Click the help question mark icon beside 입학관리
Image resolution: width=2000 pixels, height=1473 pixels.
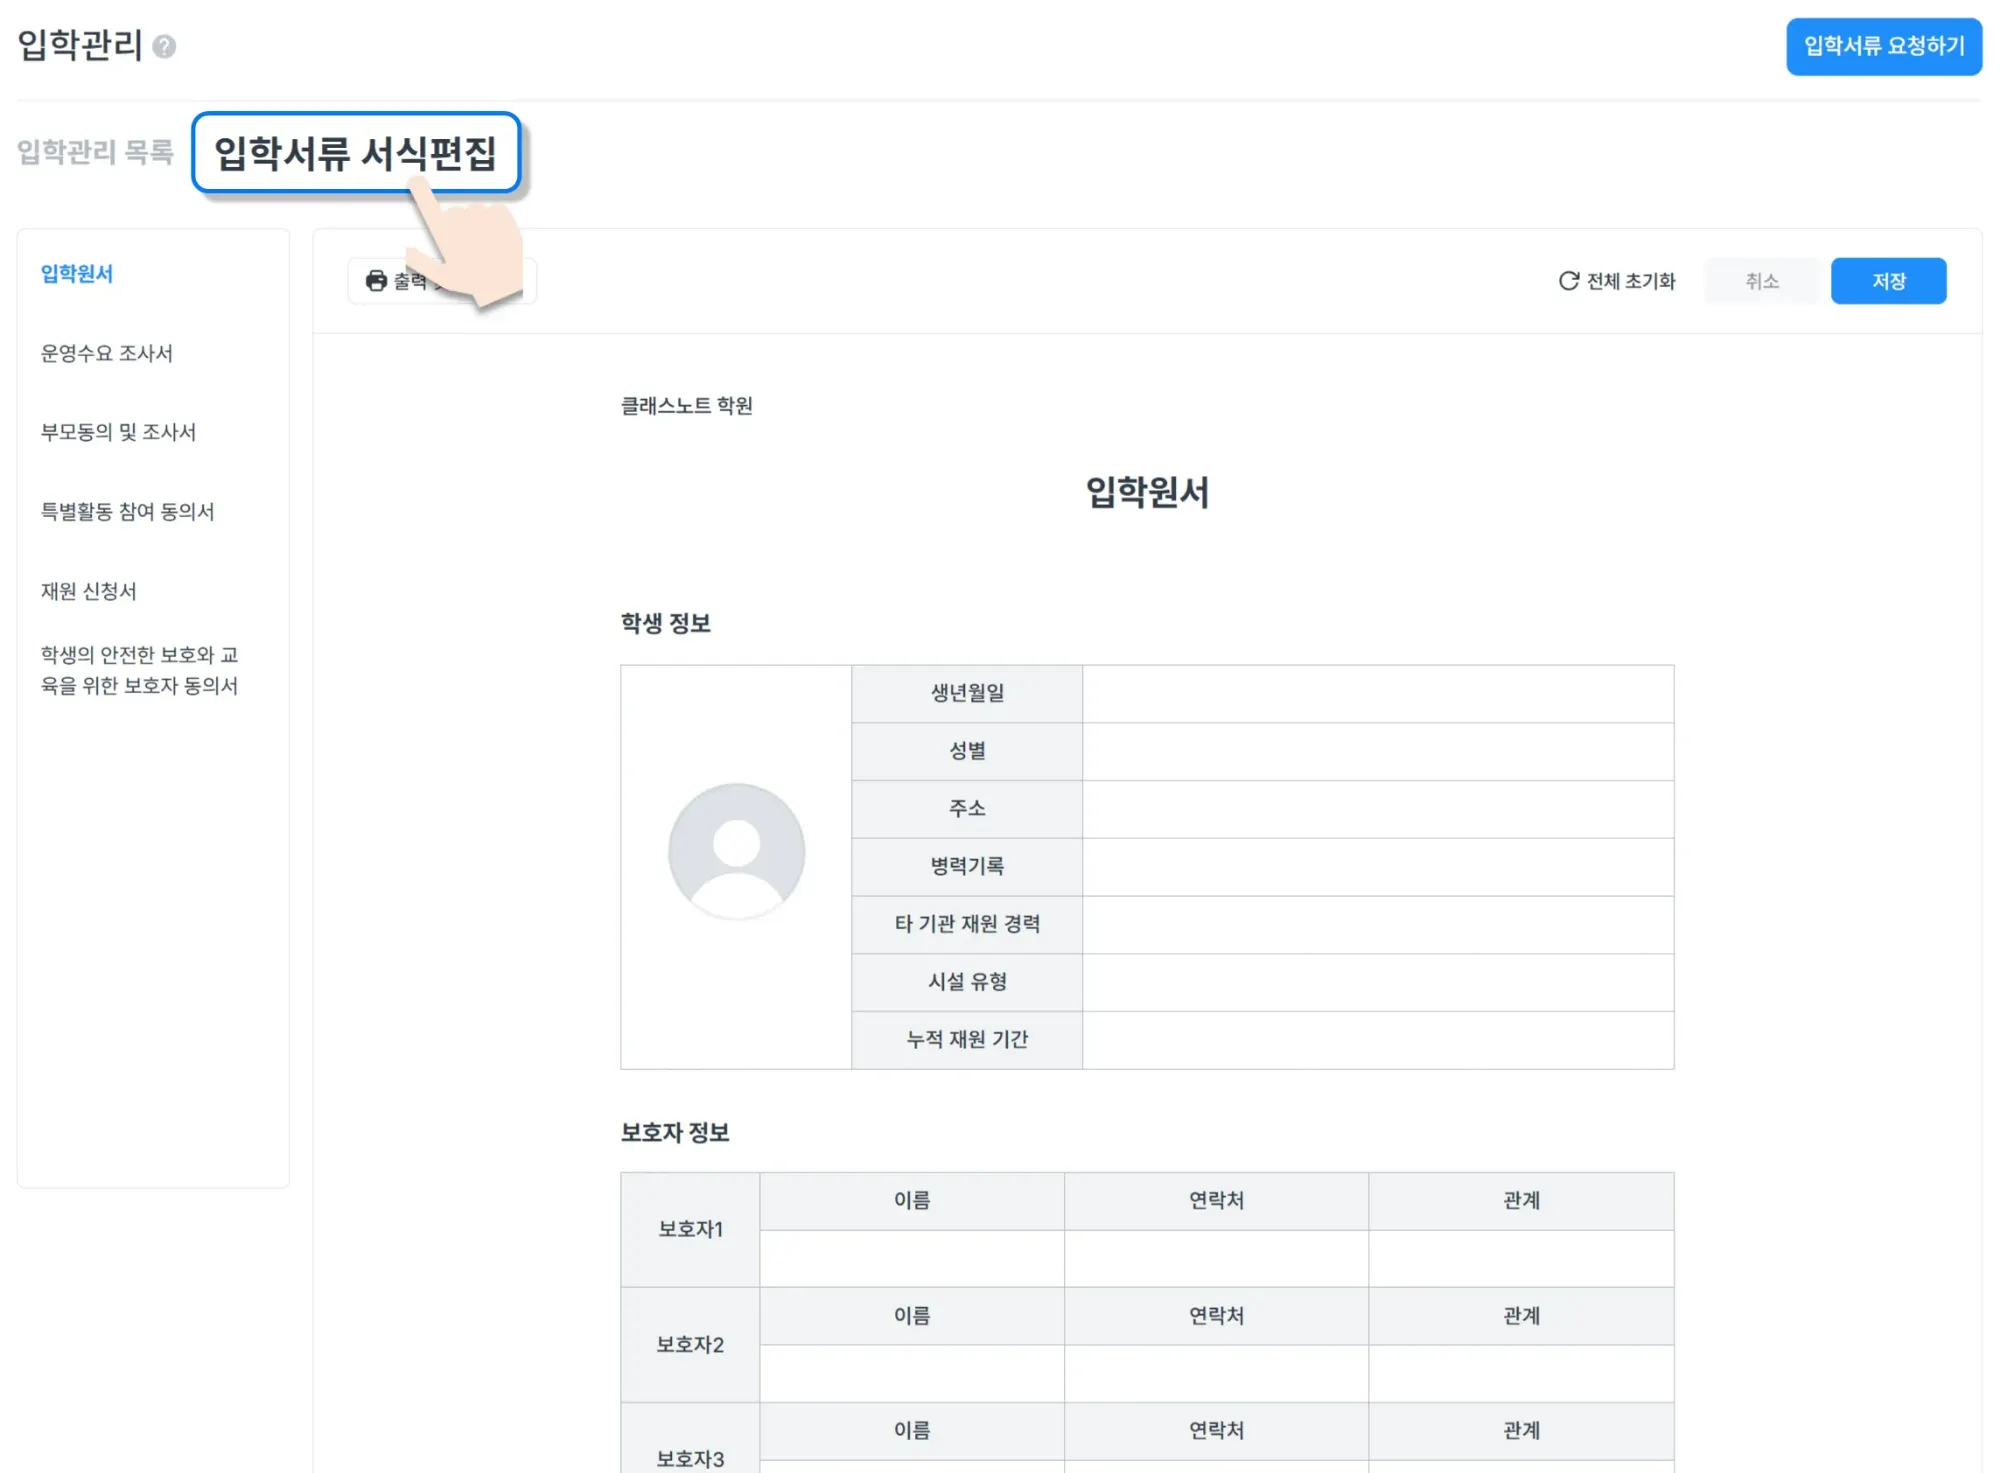point(164,47)
